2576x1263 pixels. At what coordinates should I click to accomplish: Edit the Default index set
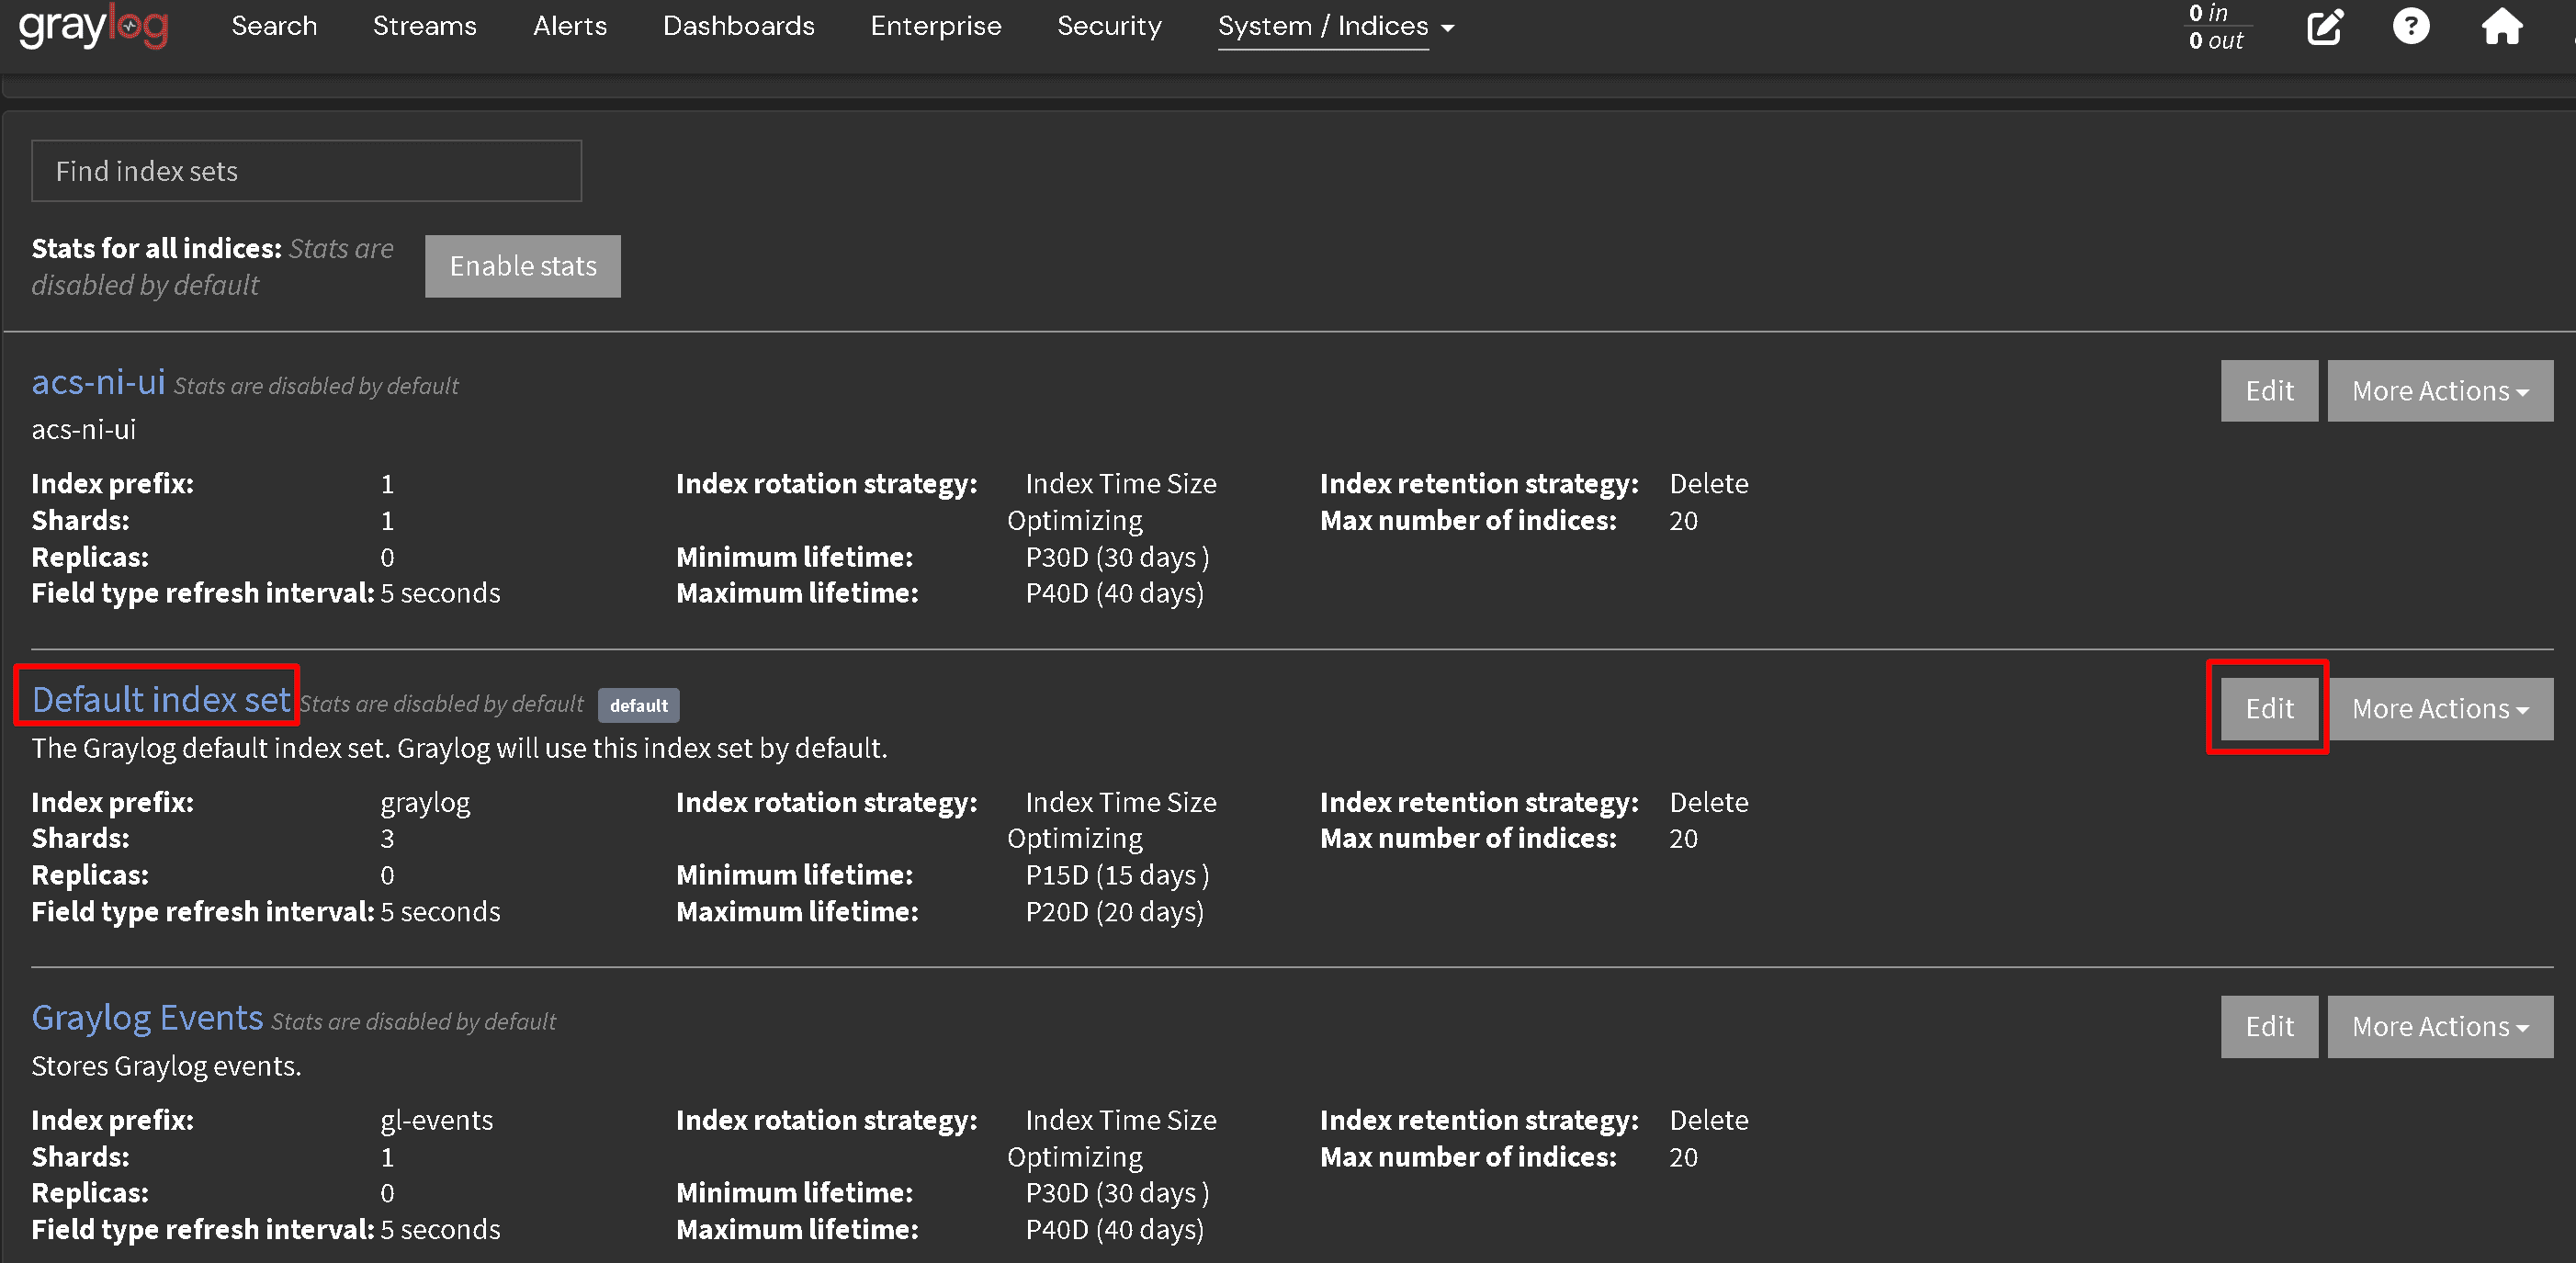pyautogui.click(x=2269, y=709)
